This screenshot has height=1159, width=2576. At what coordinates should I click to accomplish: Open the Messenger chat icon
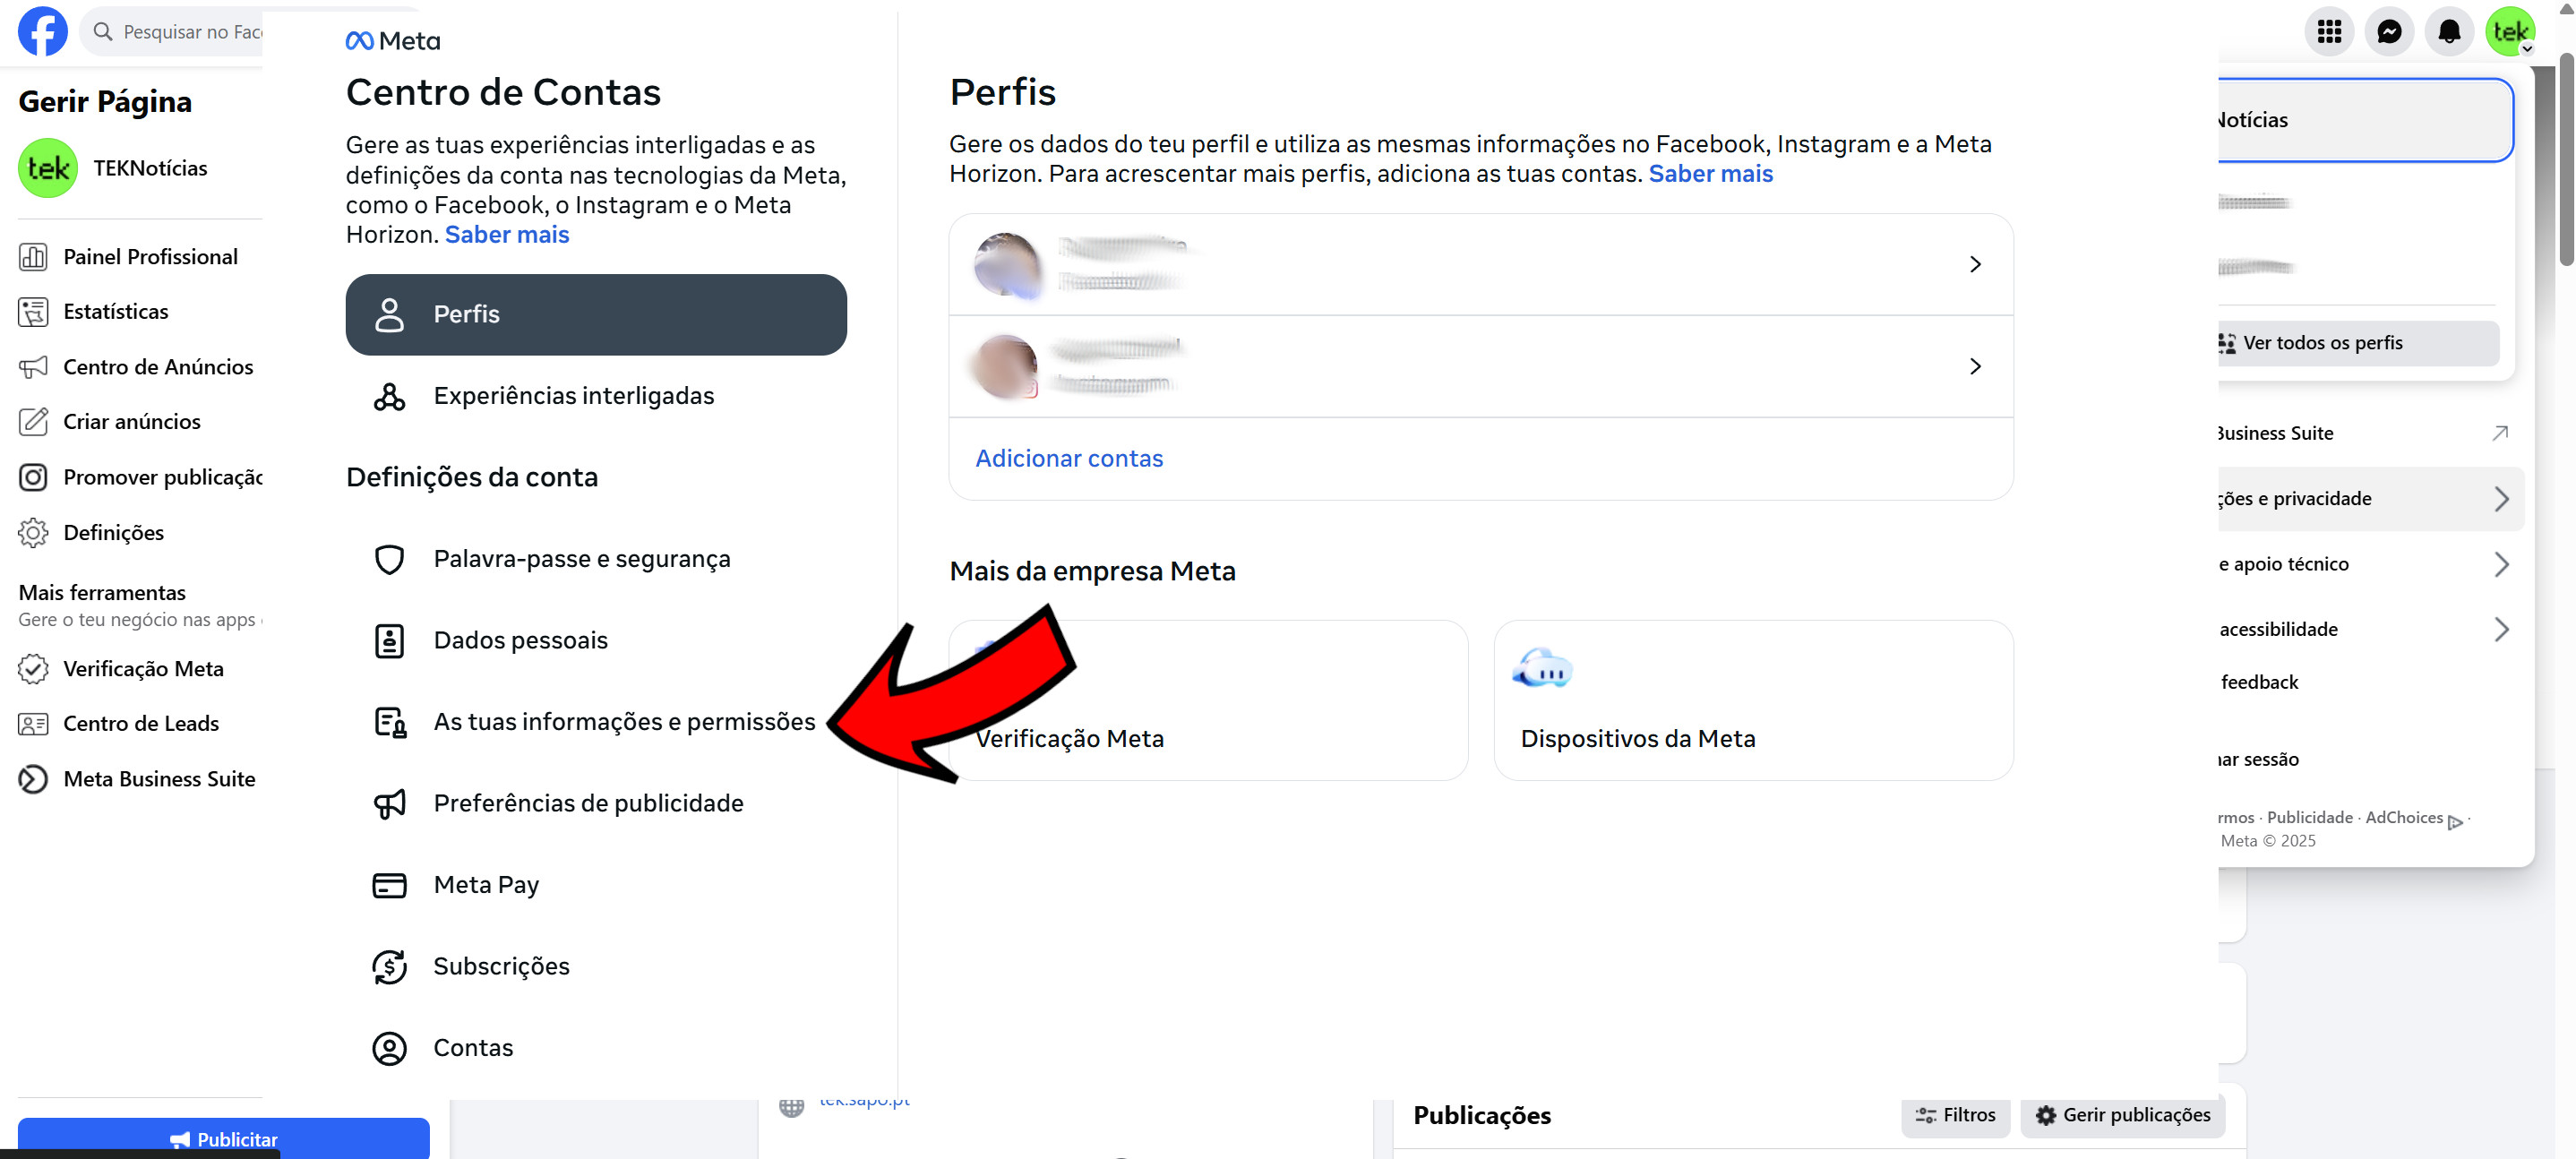2389,32
